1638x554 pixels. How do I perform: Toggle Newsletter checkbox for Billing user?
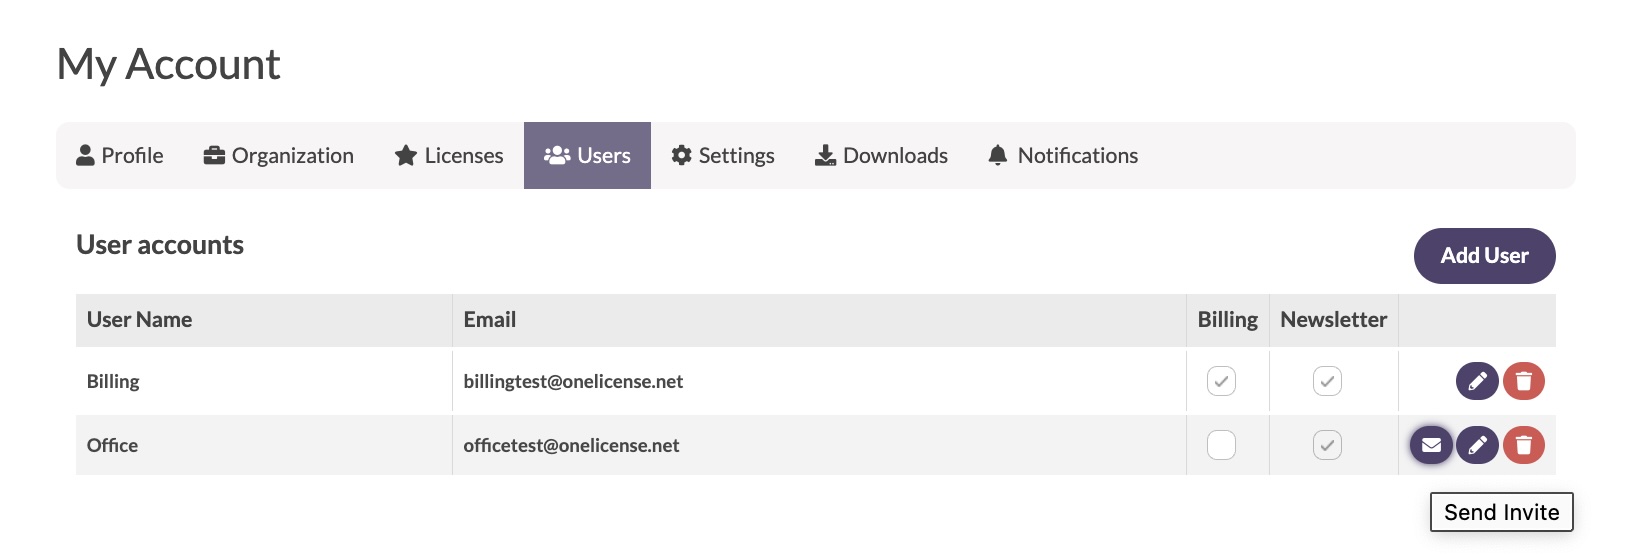(1327, 381)
